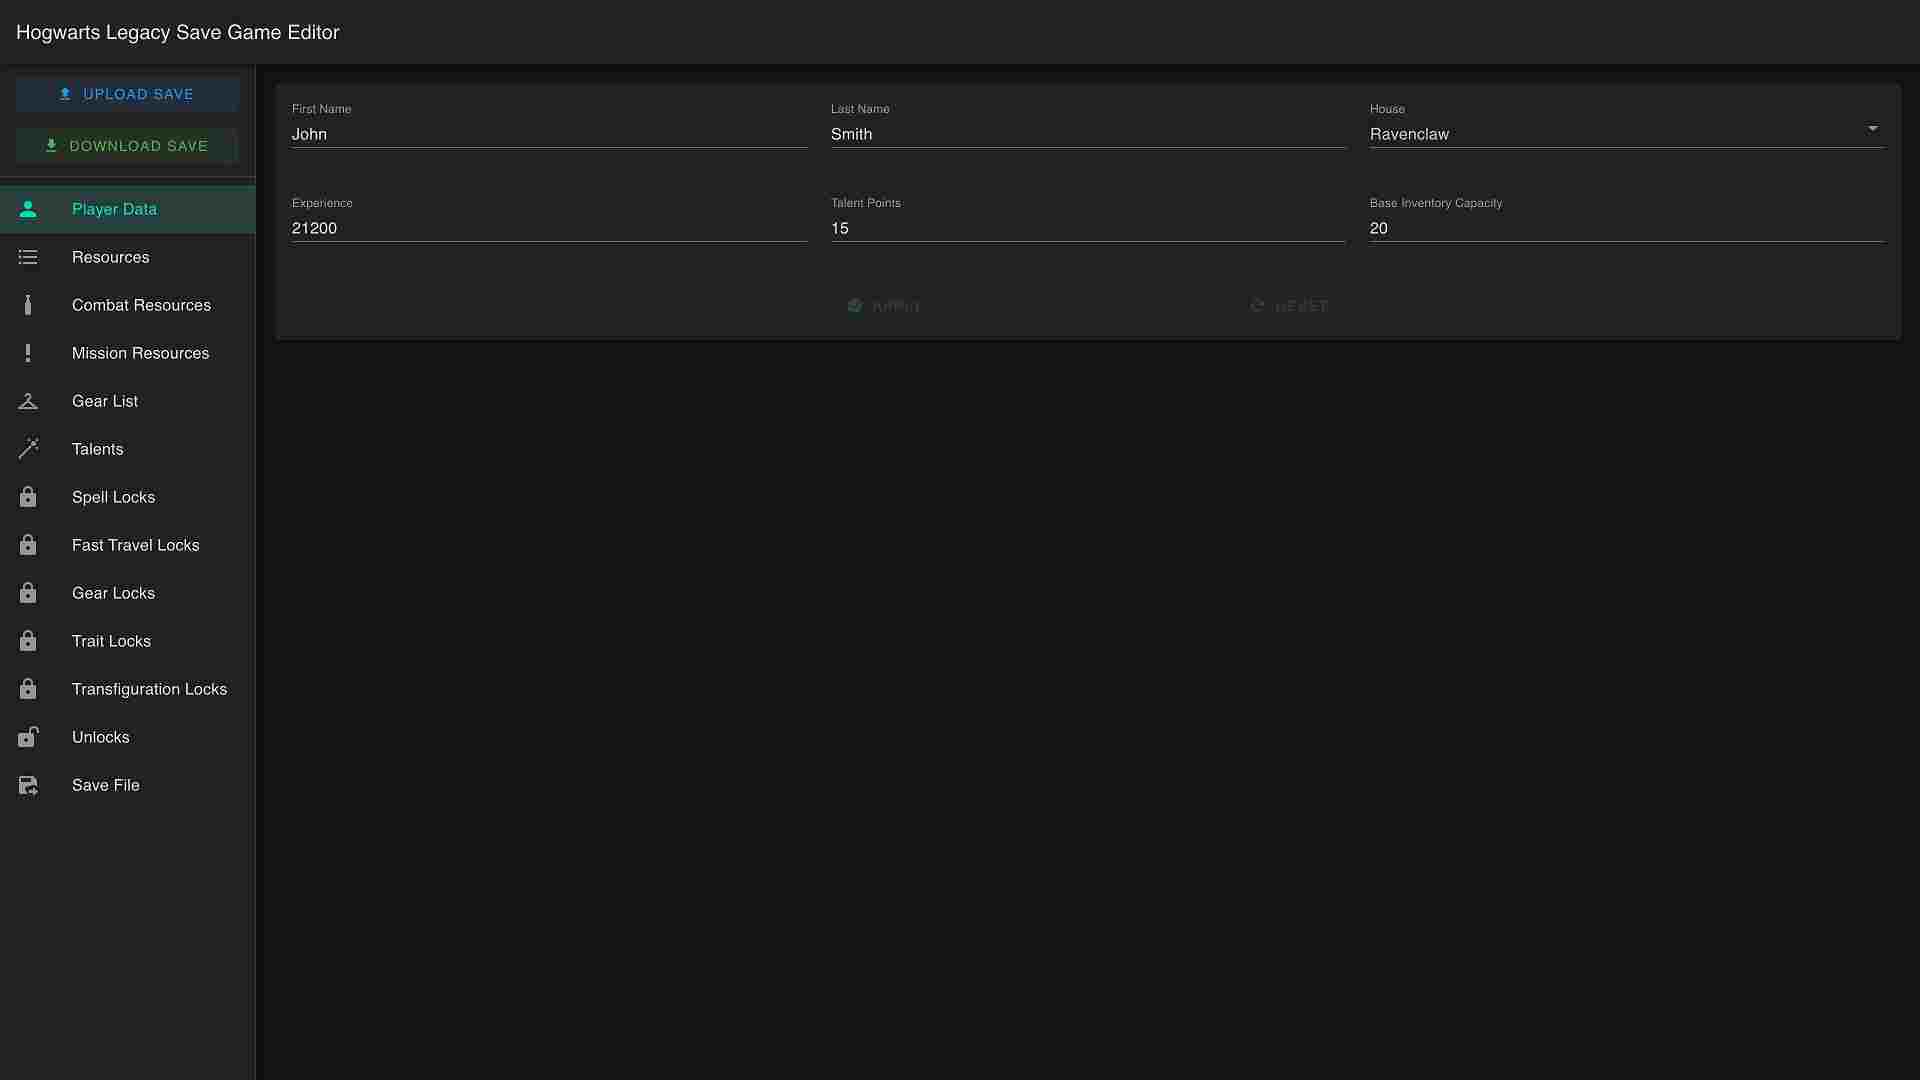Open Gear Locks page

coord(128,593)
